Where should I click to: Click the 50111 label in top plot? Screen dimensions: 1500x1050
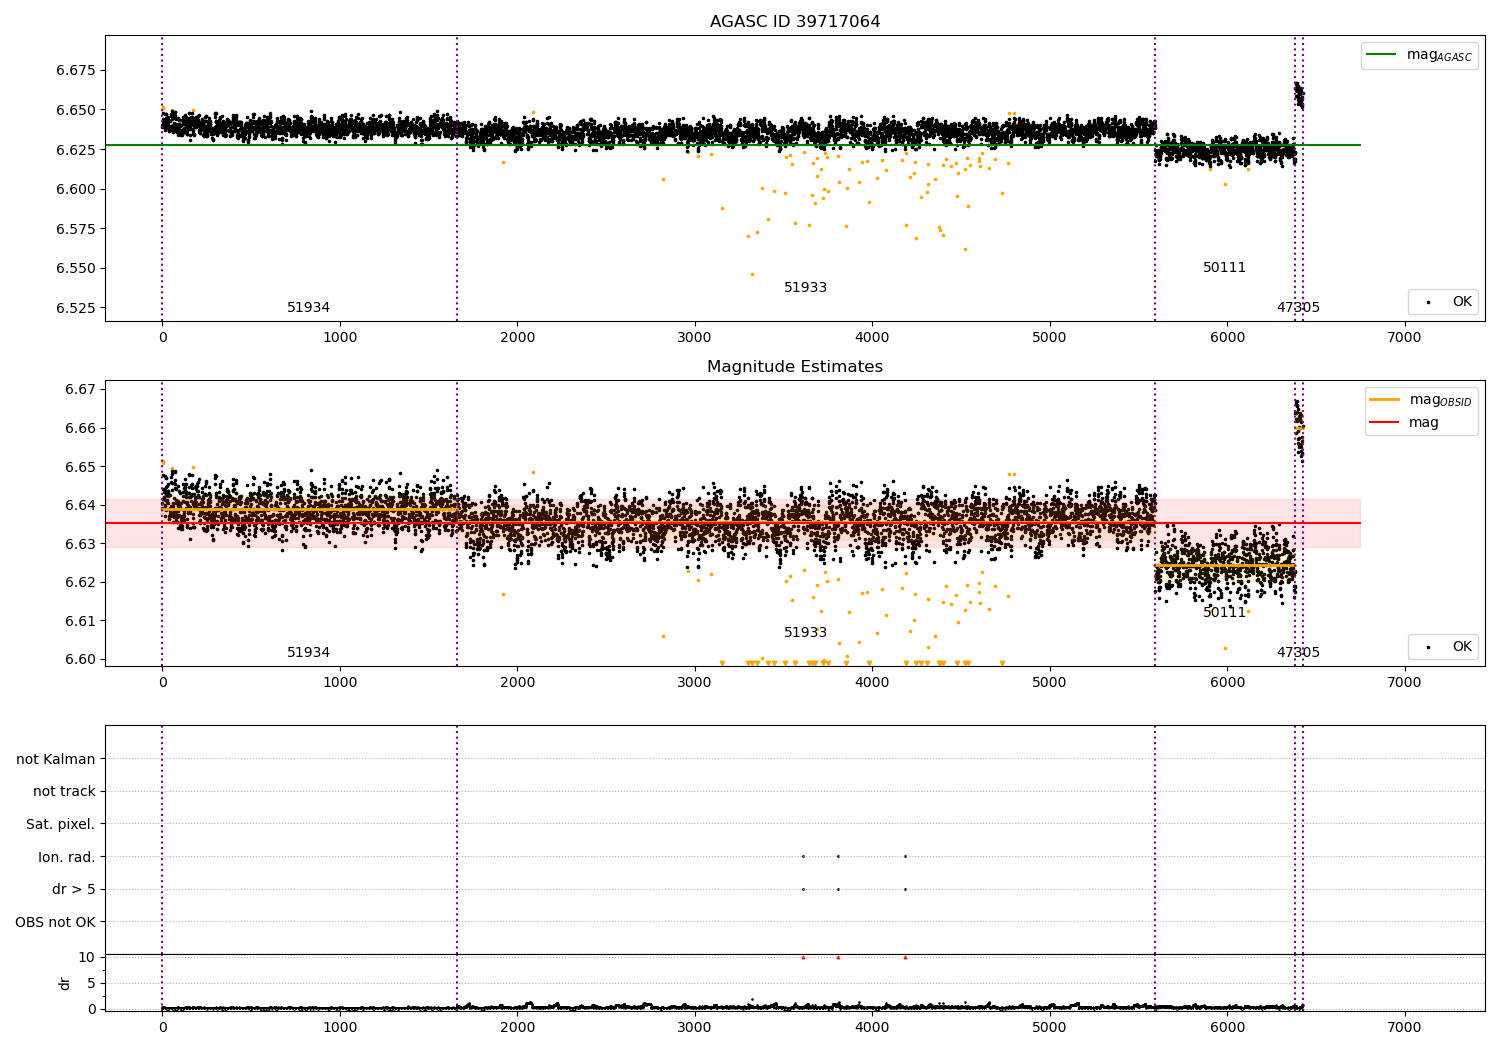(x=1224, y=268)
